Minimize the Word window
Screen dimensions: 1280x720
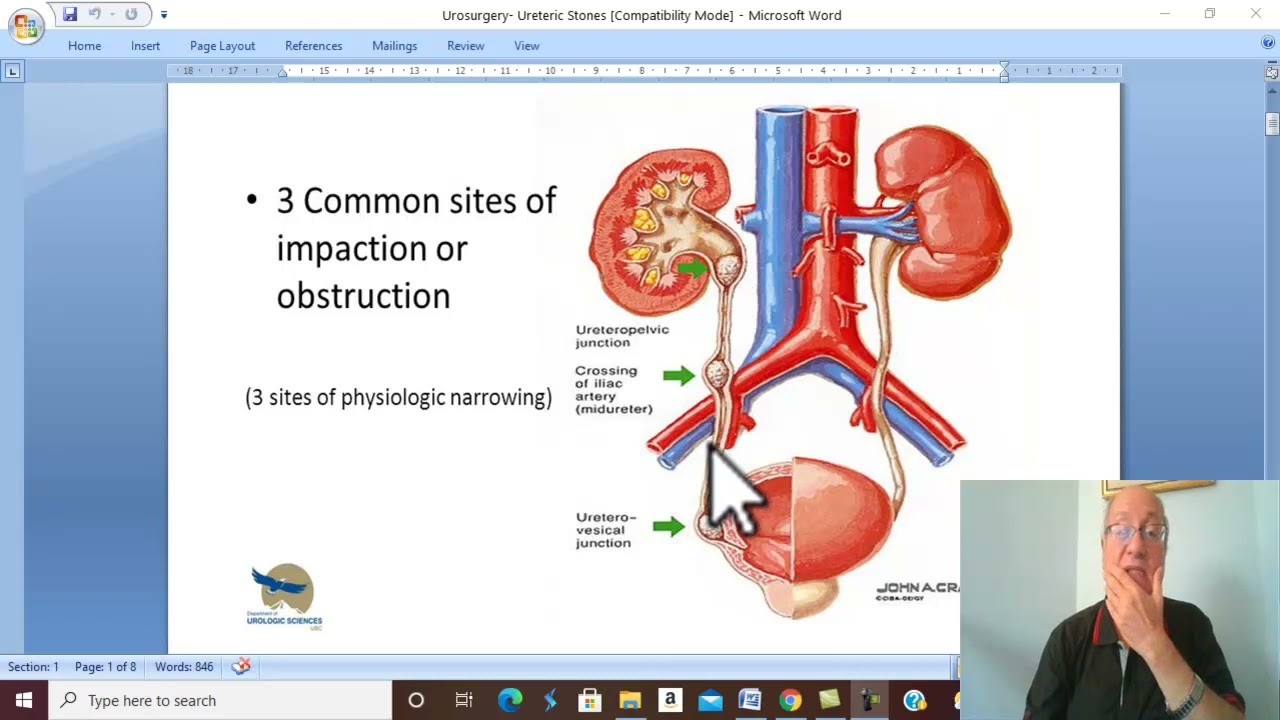(x=1164, y=14)
